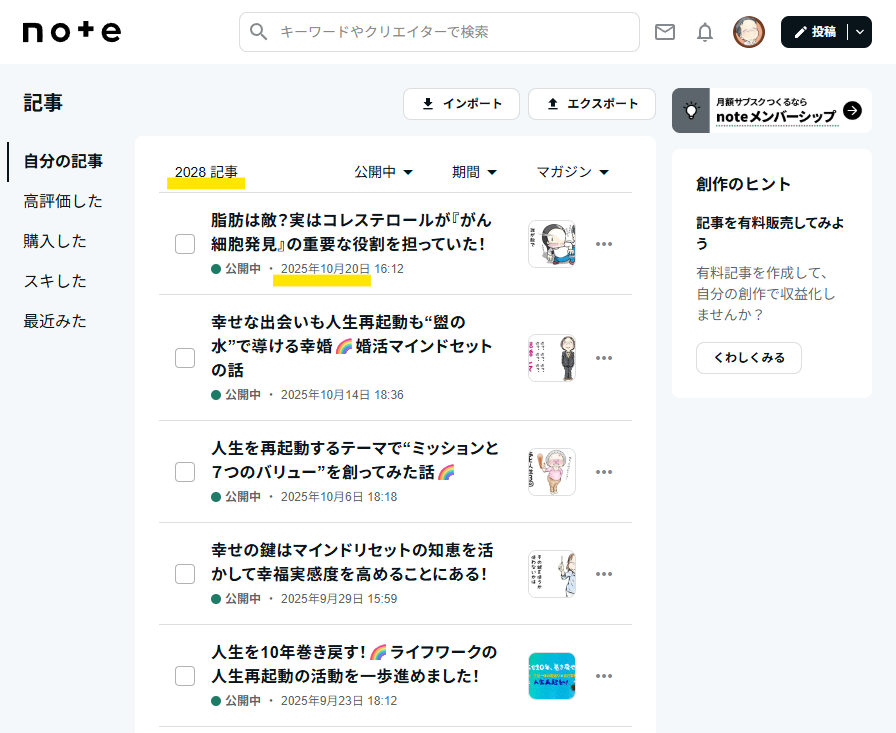Open the mail messages icon
896x733 pixels.
point(665,32)
